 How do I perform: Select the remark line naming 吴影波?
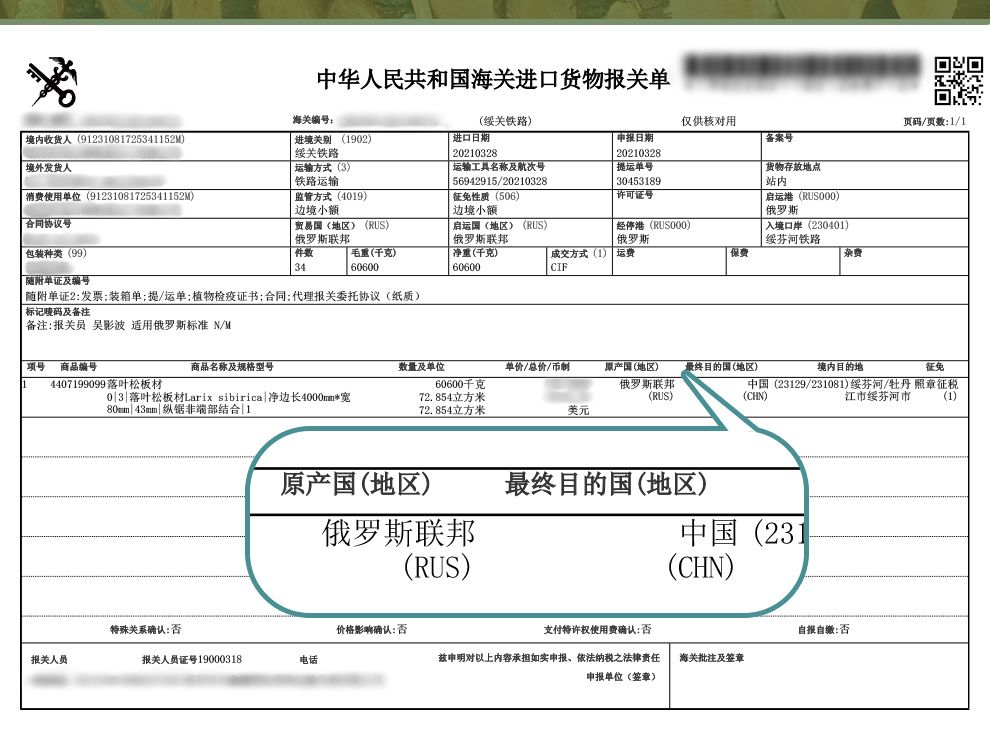tap(129, 326)
